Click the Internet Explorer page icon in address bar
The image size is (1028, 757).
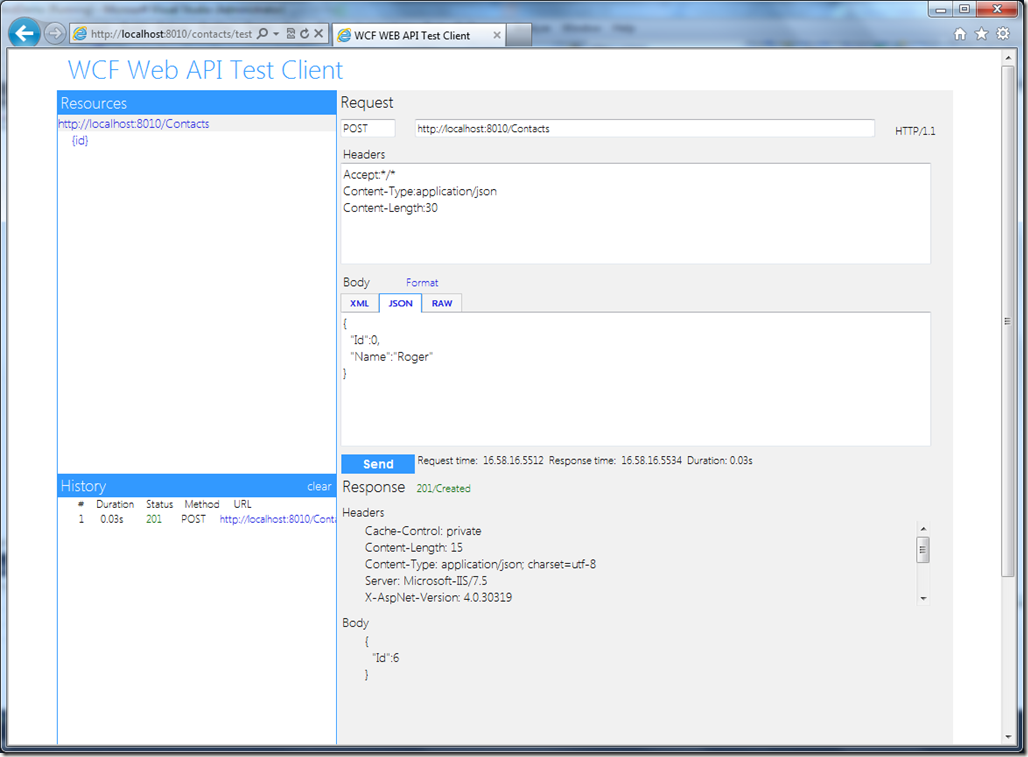(x=79, y=33)
